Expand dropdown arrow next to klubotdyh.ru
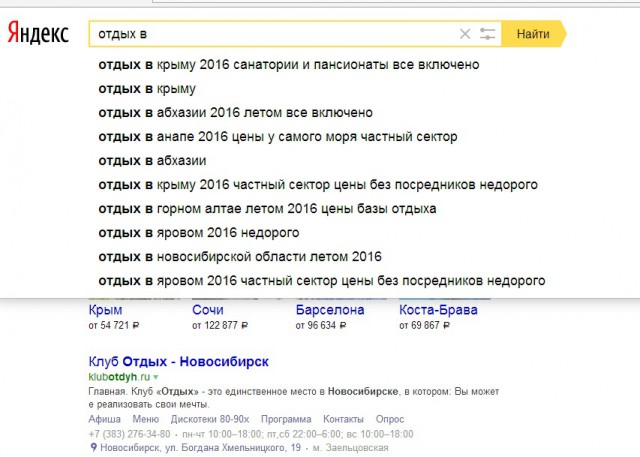This screenshot has height=457, width=640. [x=156, y=377]
